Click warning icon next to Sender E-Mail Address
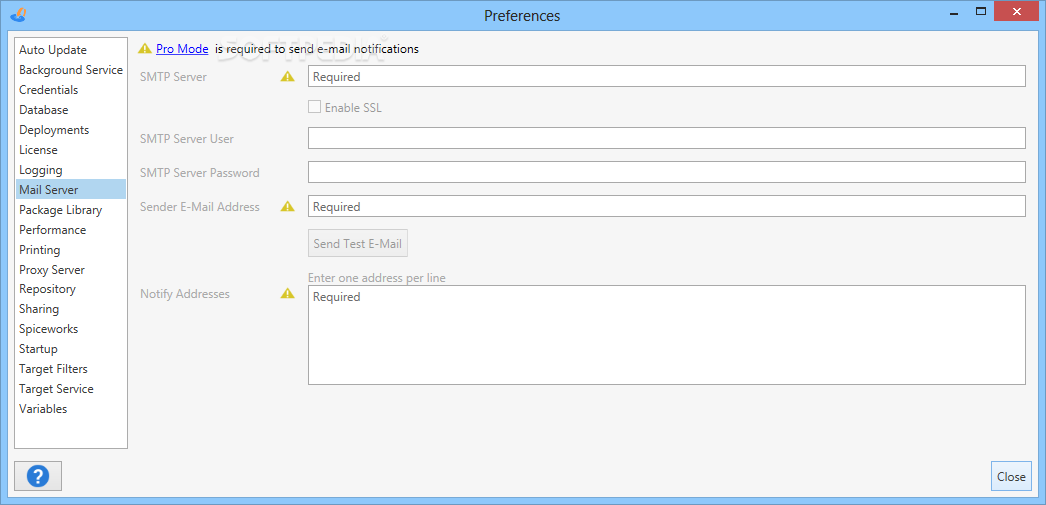 coord(288,207)
